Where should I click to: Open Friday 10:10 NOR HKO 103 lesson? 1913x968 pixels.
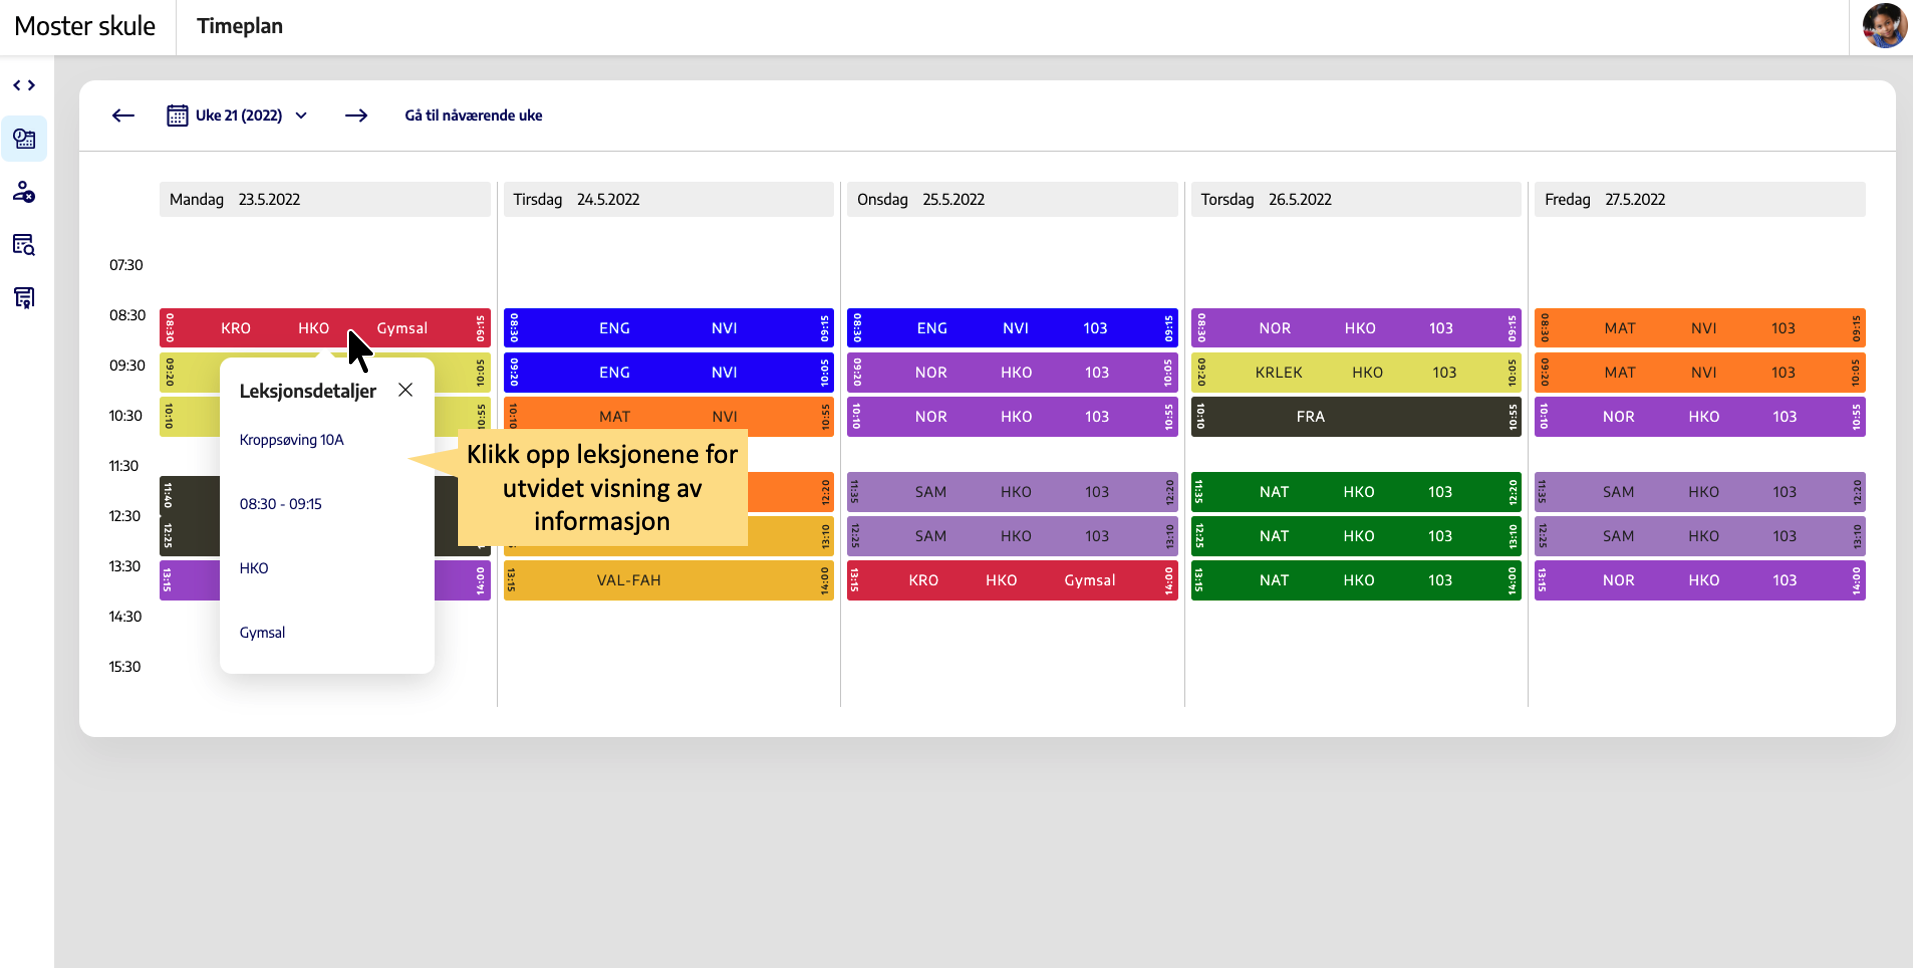tap(1700, 416)
